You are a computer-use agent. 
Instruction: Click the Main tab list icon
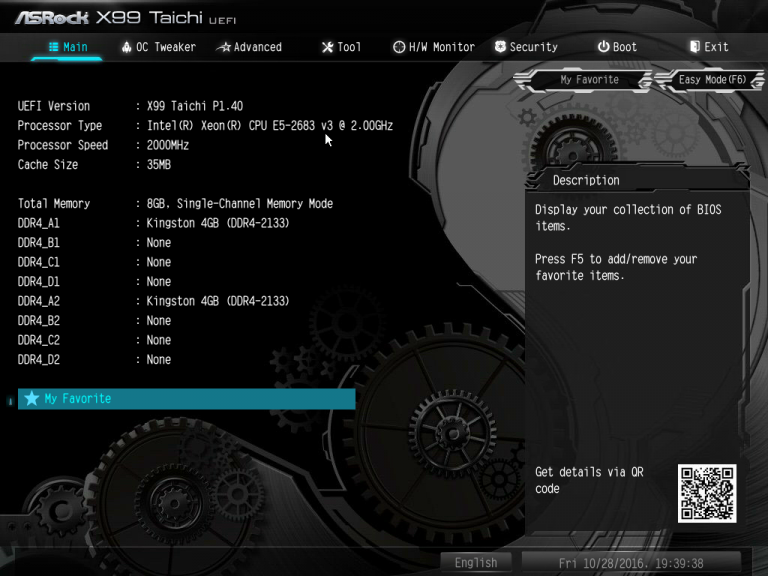coord(54,47)
